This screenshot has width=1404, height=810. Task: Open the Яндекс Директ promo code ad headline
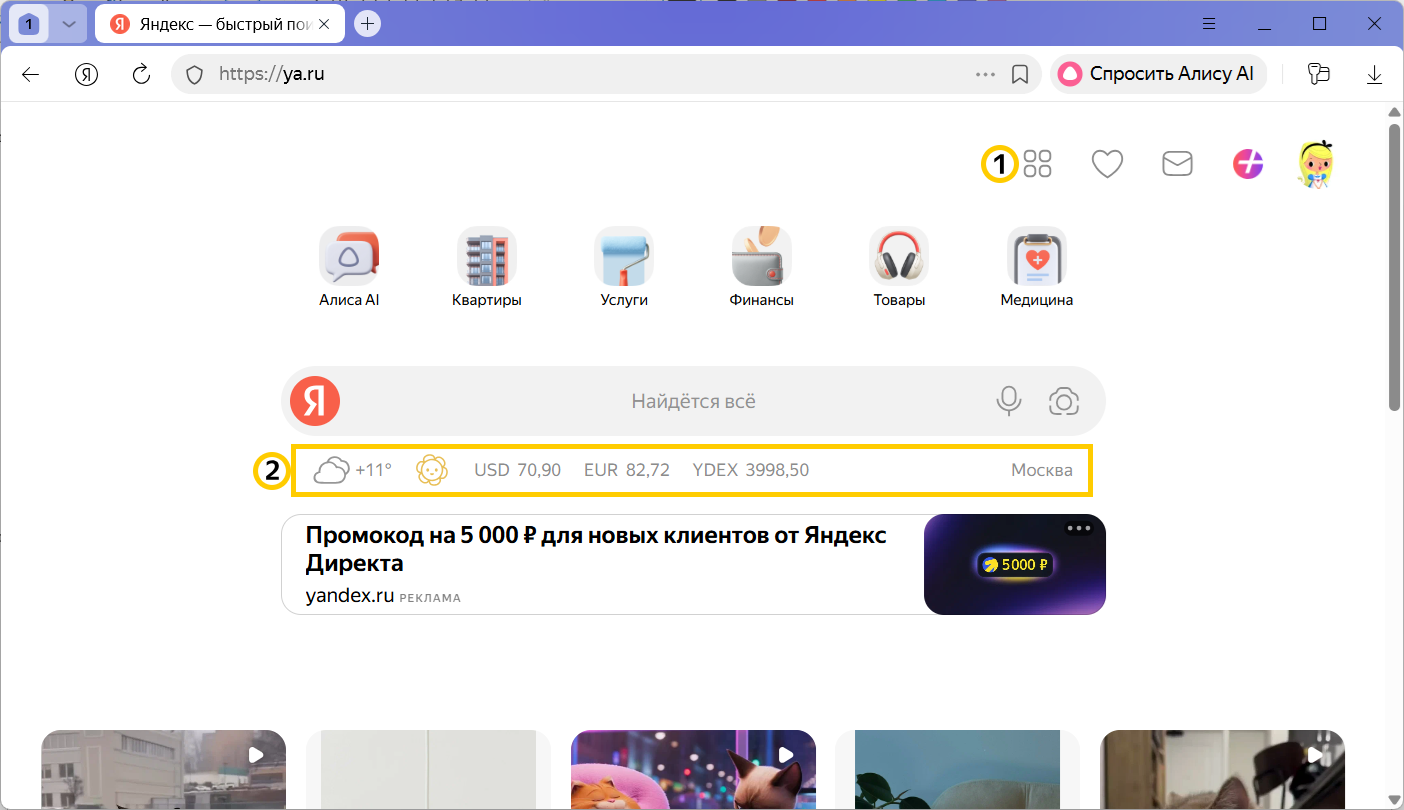(596, 549)
